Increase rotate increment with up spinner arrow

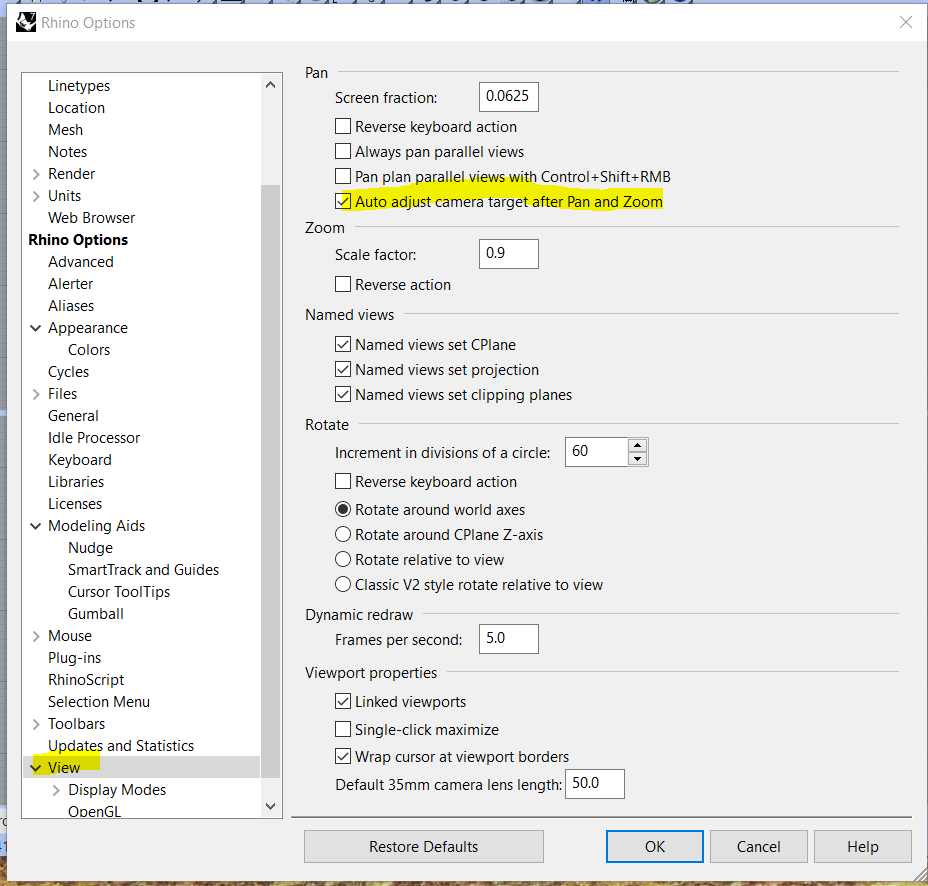(637, 445)
